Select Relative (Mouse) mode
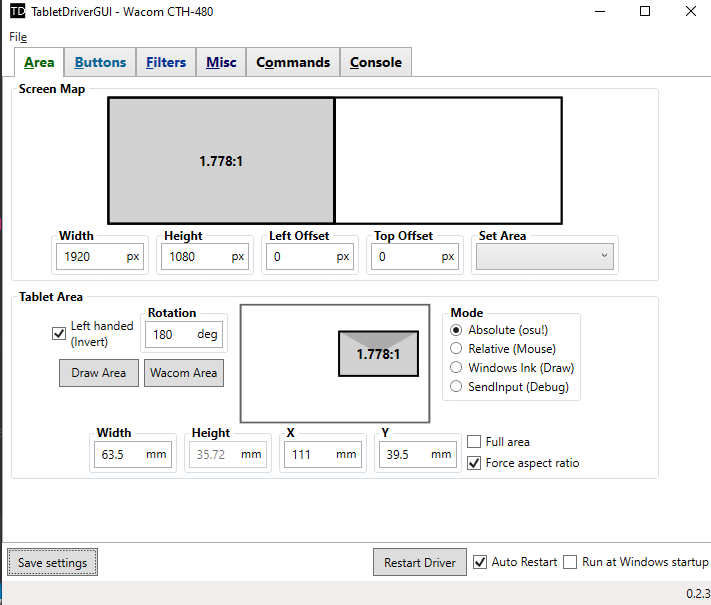711x605 pixels. pyautogui.click(x=456, y=348)
